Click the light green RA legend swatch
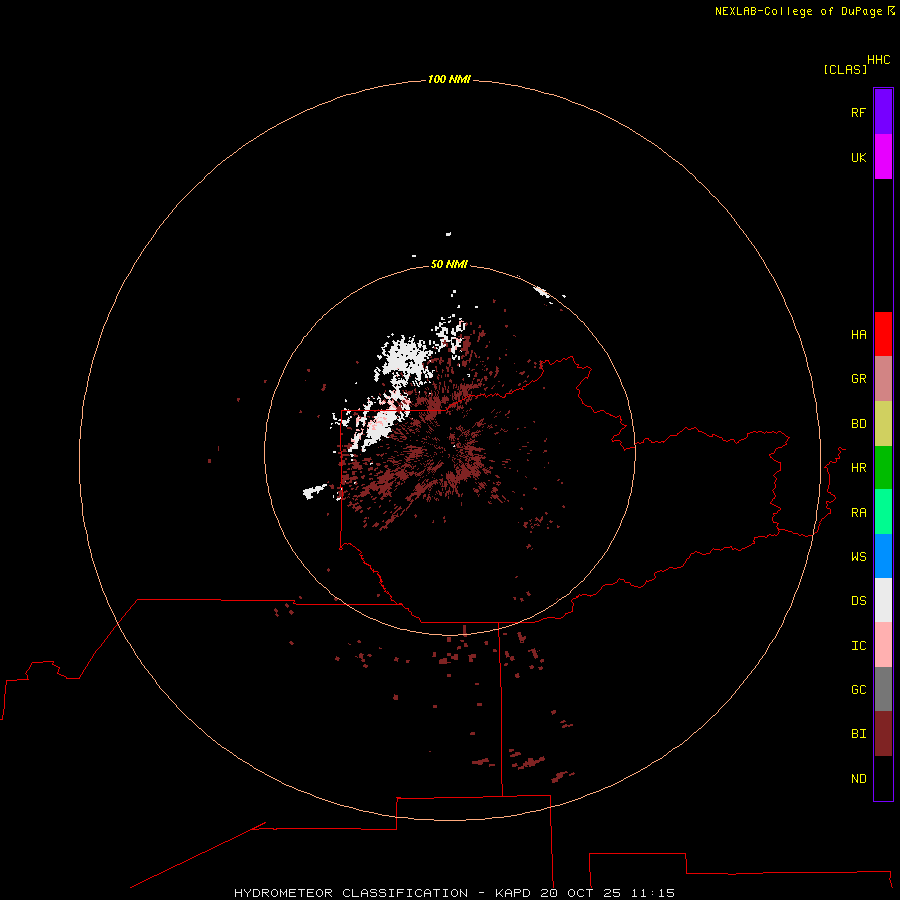Screen dimensions: 900x900 click(x=883, y=512)
